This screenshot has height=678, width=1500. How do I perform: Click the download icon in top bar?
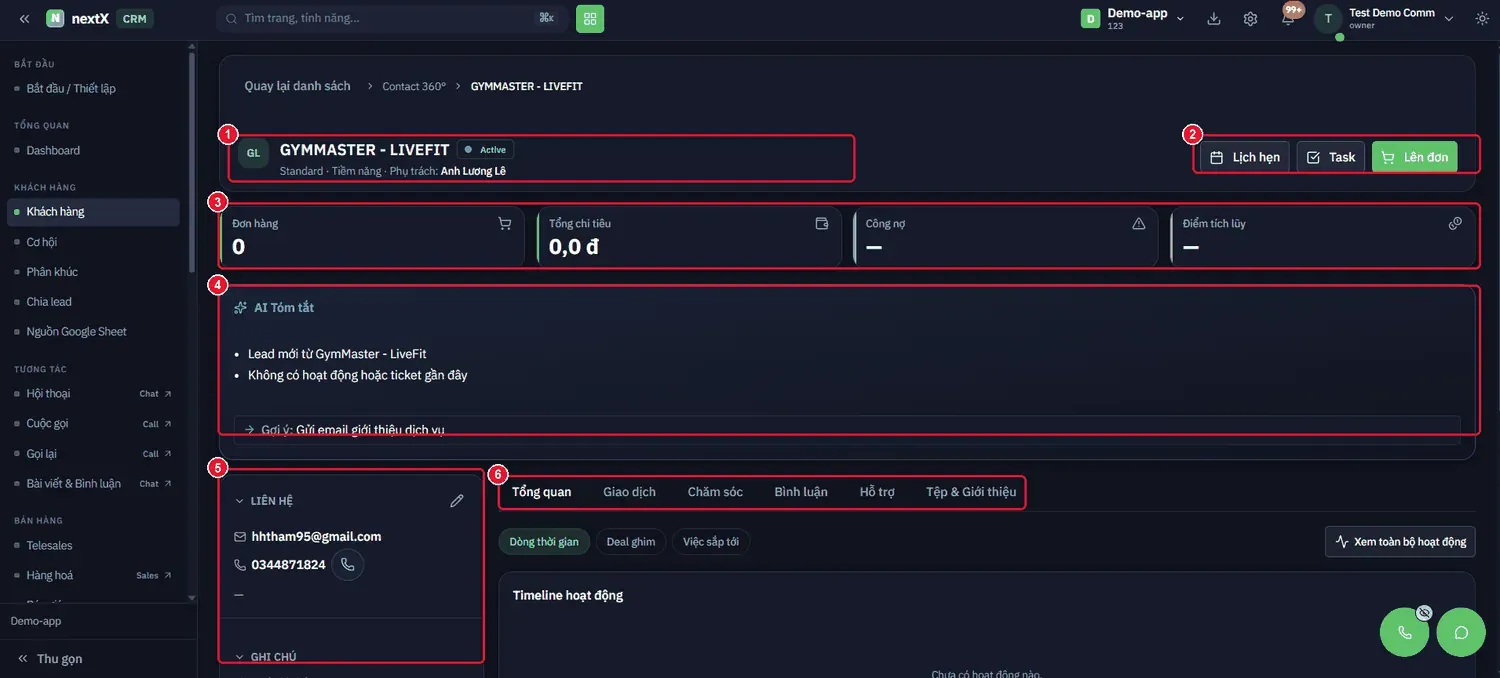[1214, 18]
